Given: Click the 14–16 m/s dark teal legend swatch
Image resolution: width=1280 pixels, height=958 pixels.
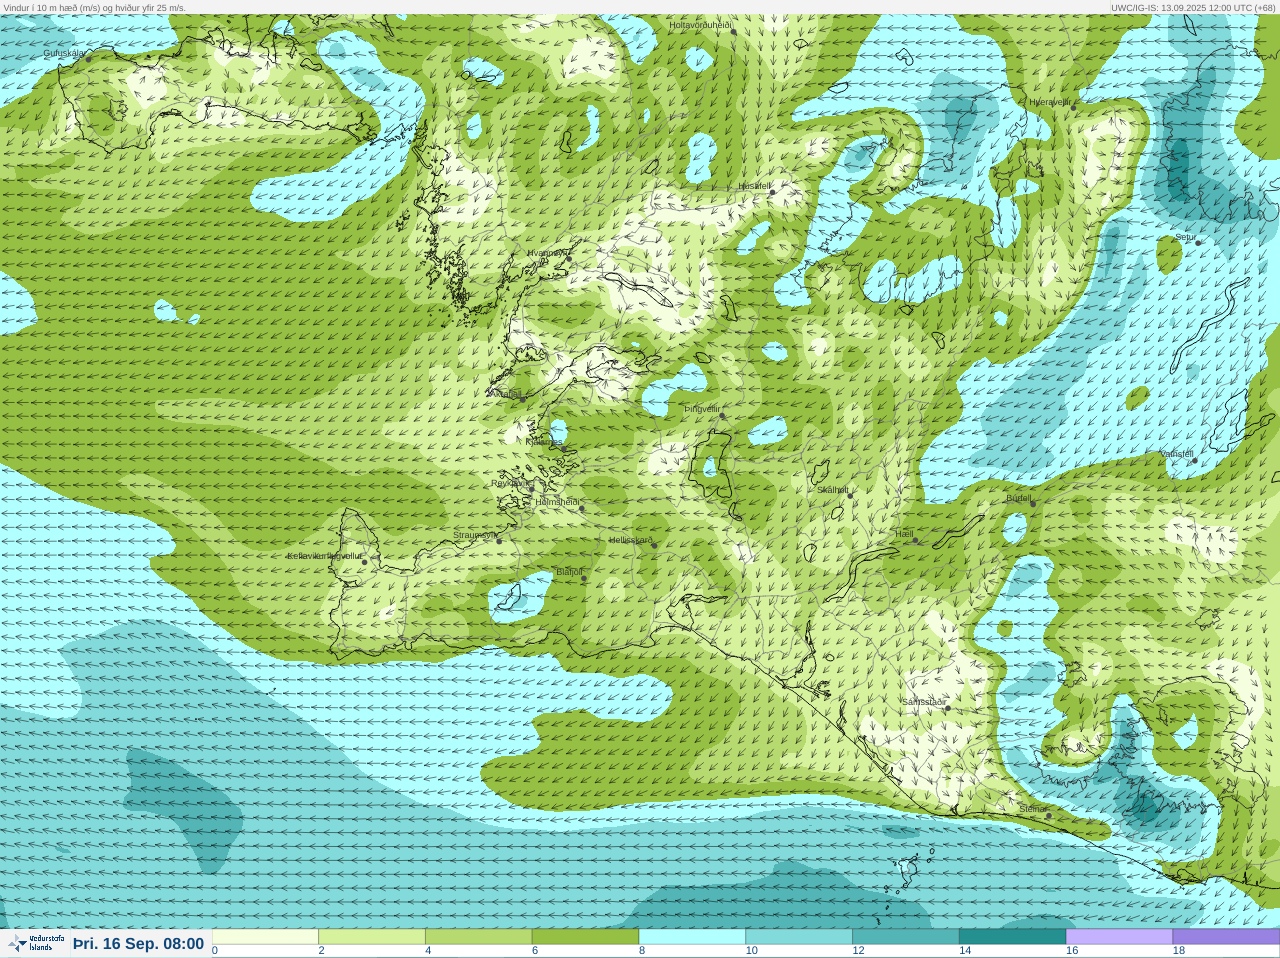Looking at the screenshot, I should 1012,937.
